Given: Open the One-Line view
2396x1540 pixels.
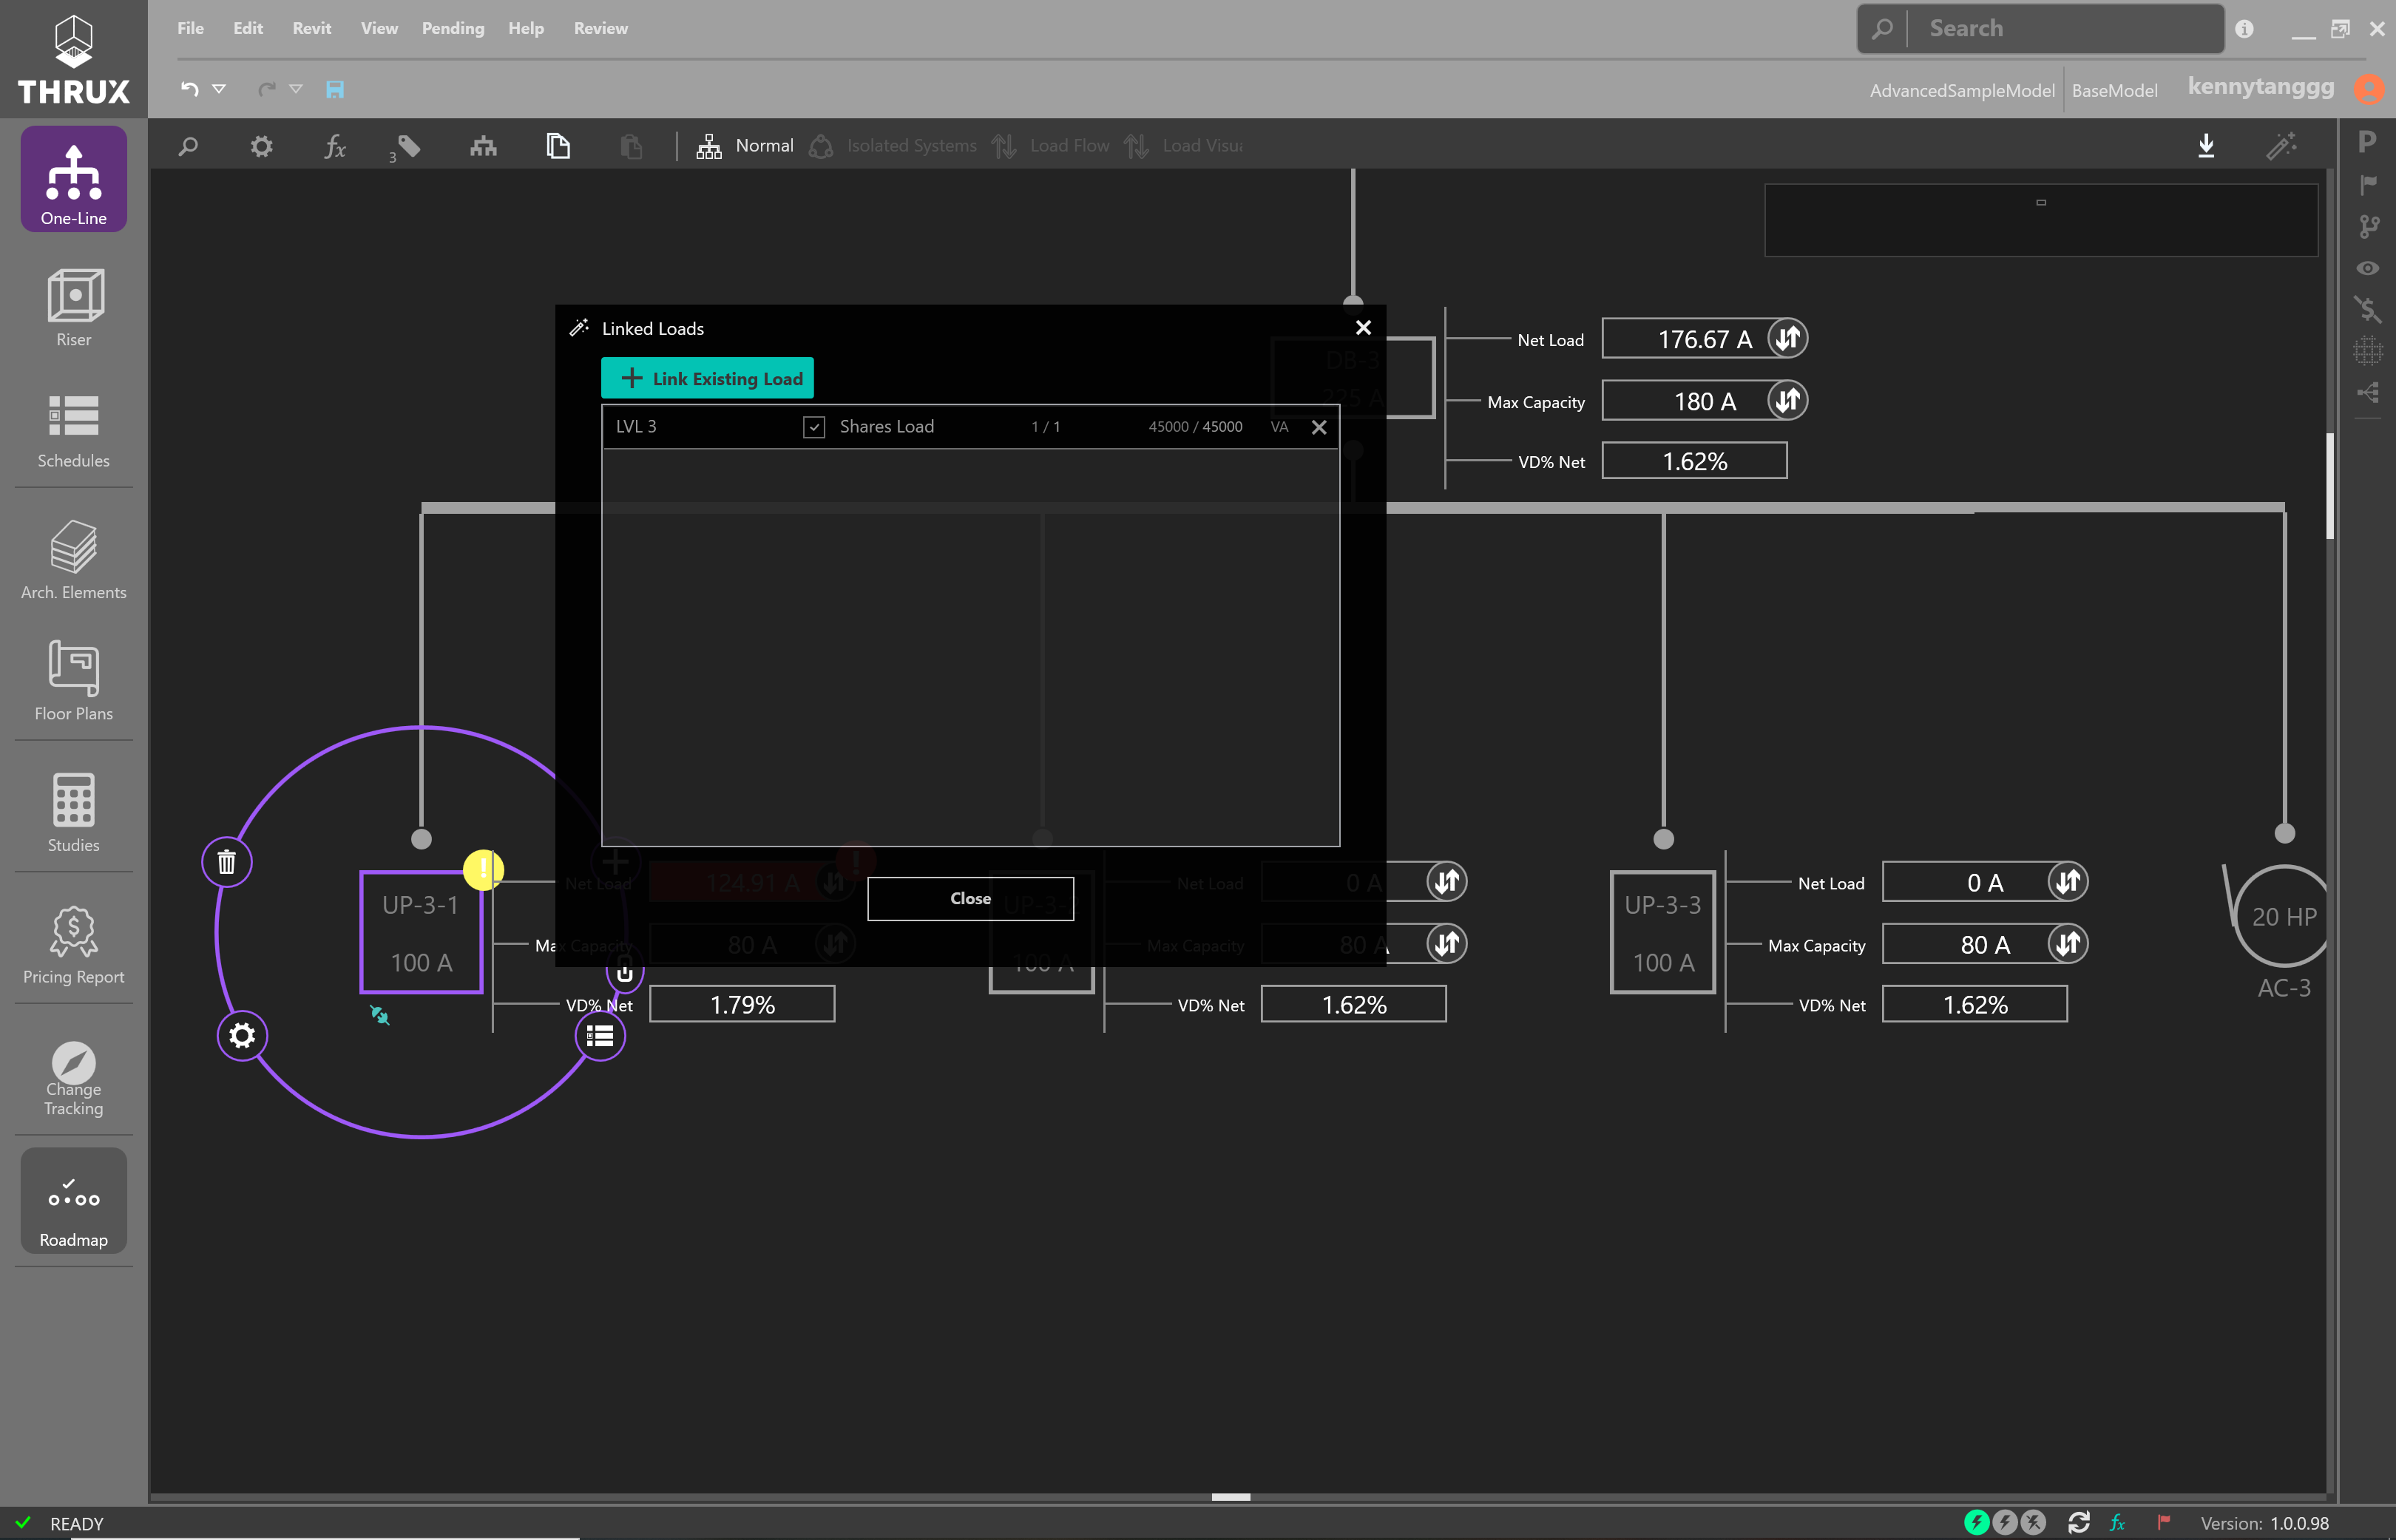Looking at the screenshot, I should [73, 180].
